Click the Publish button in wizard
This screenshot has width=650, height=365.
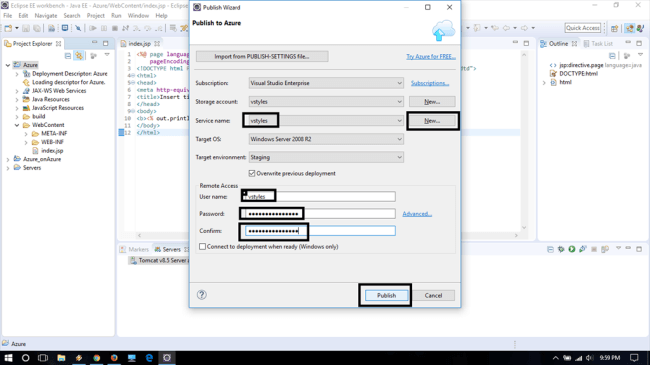pos(386,295)
